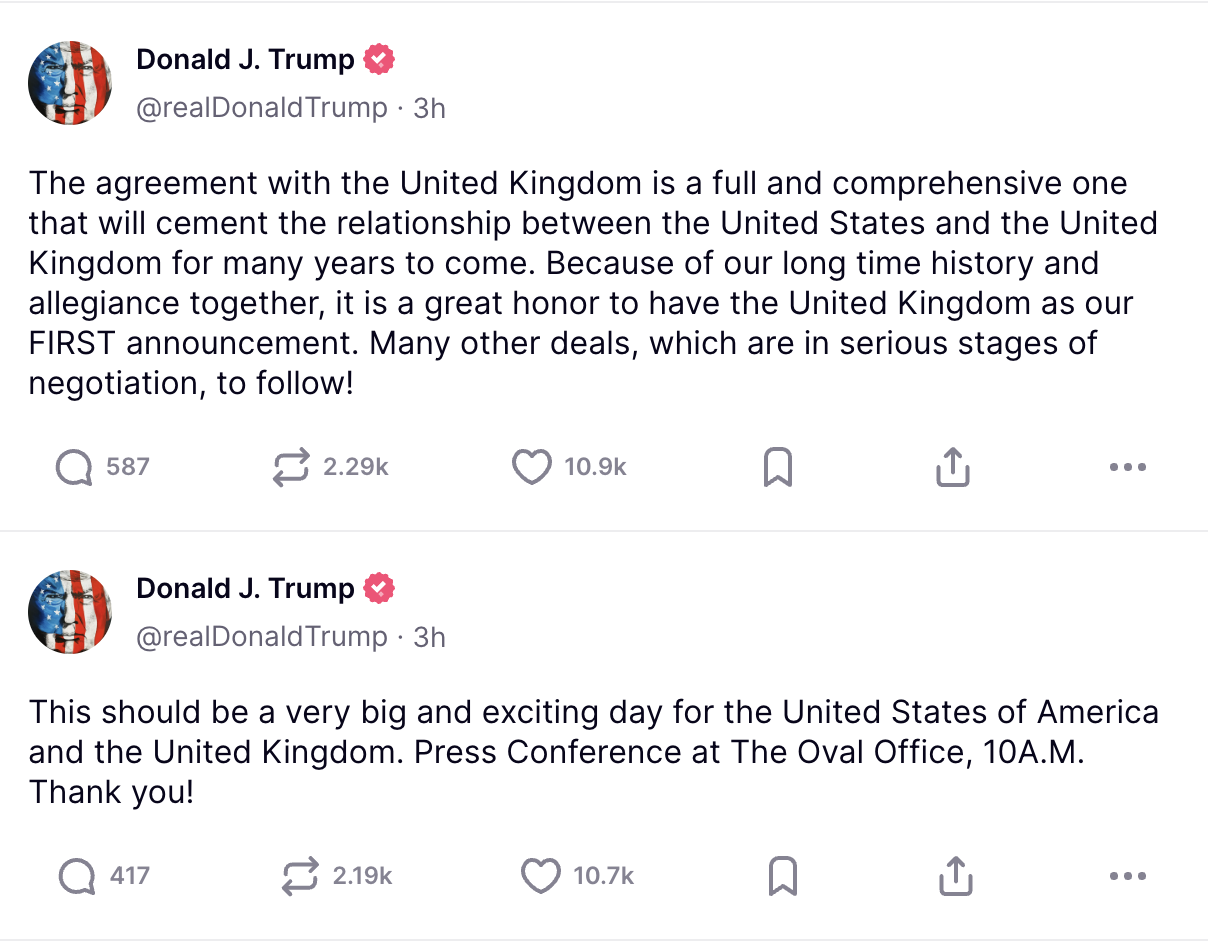Open the 3h timestamp on second post
The height and width of the screenshot is (942, 1208).
click(430, 637)
